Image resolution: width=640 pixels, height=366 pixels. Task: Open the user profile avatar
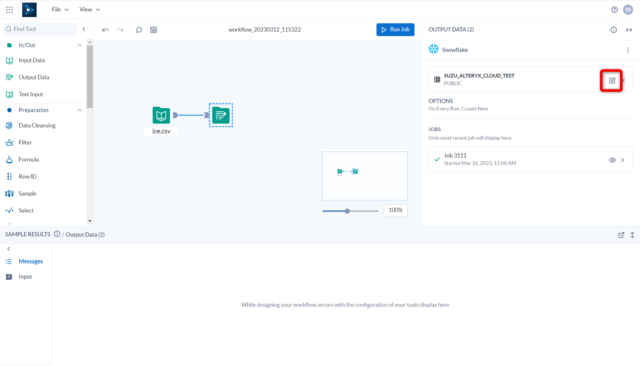628,10
